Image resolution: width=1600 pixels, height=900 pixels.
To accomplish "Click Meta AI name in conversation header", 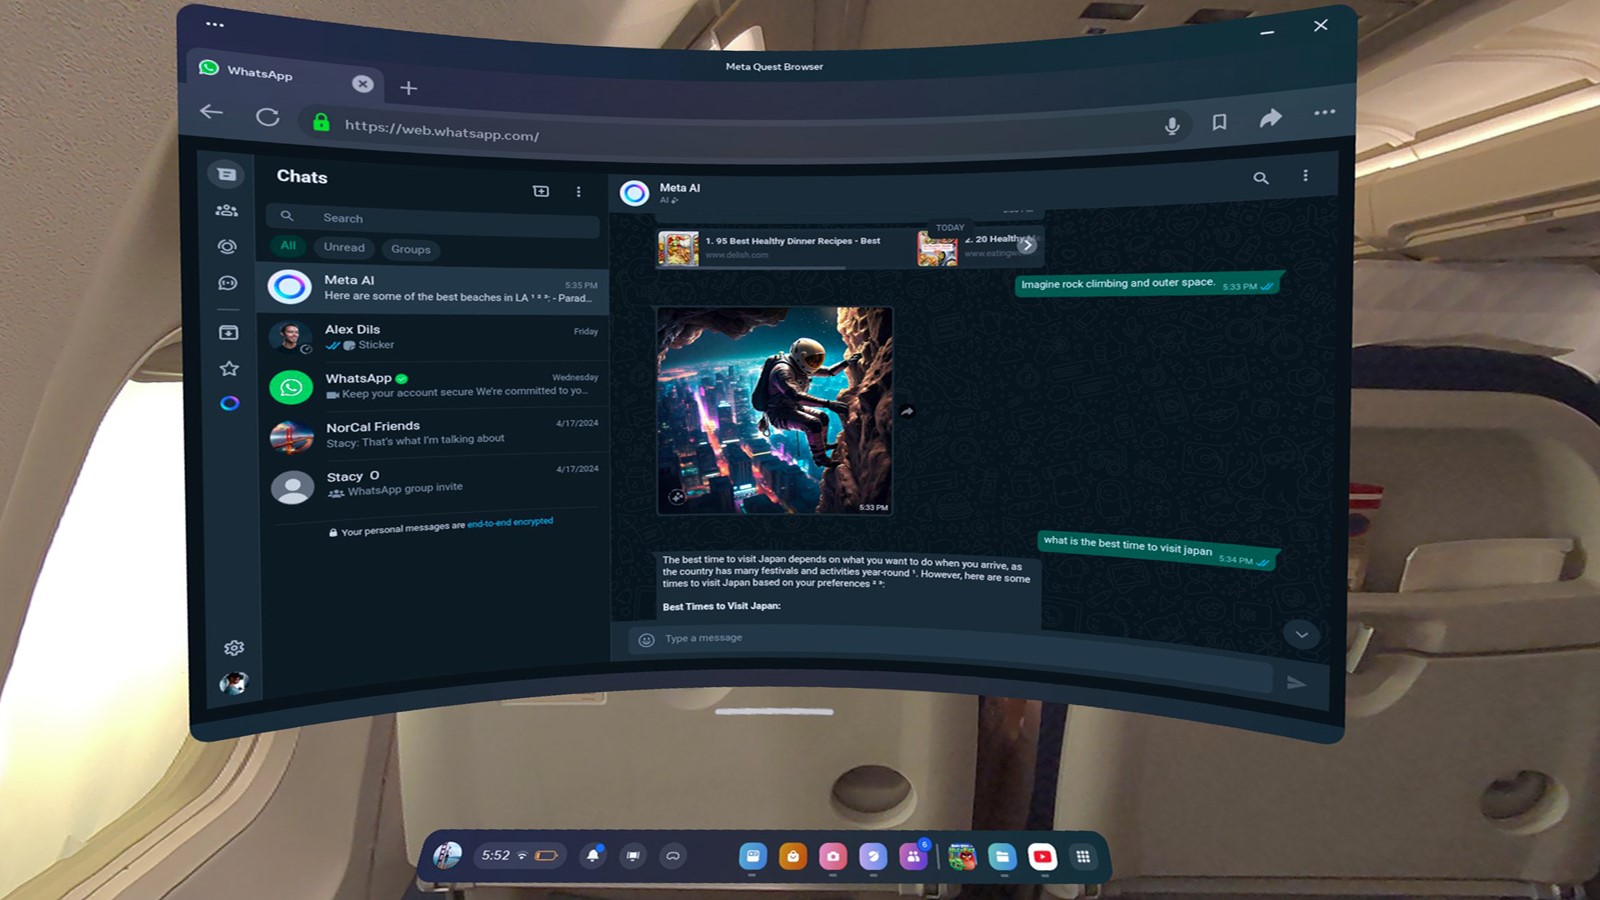I will click(680, 188).
